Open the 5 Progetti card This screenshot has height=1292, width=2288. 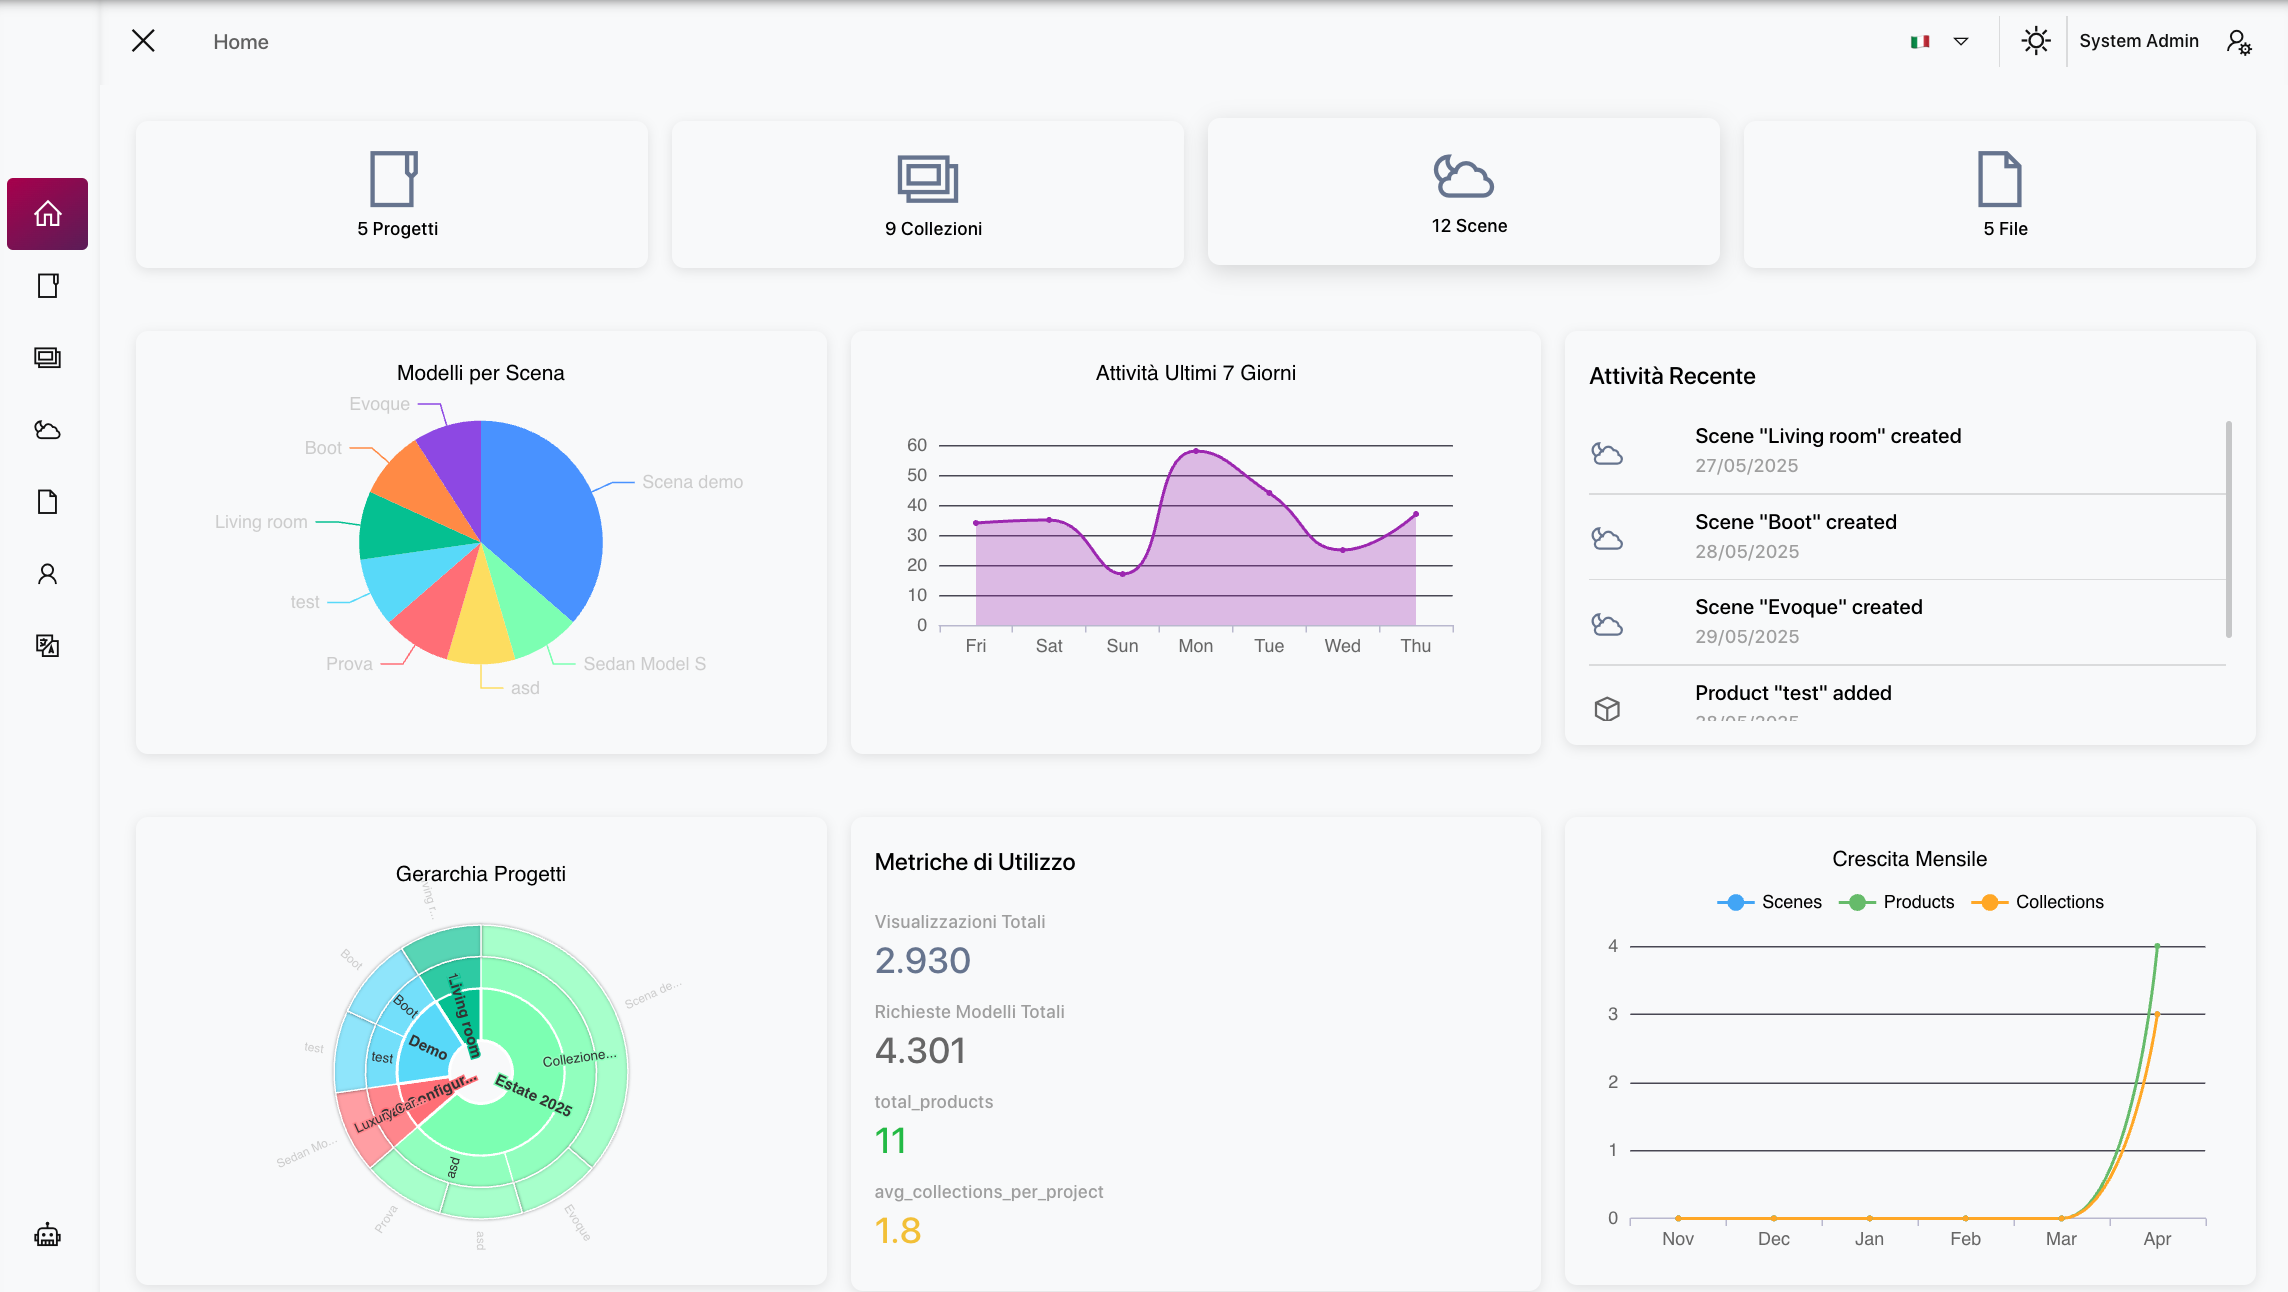point(392,195)
